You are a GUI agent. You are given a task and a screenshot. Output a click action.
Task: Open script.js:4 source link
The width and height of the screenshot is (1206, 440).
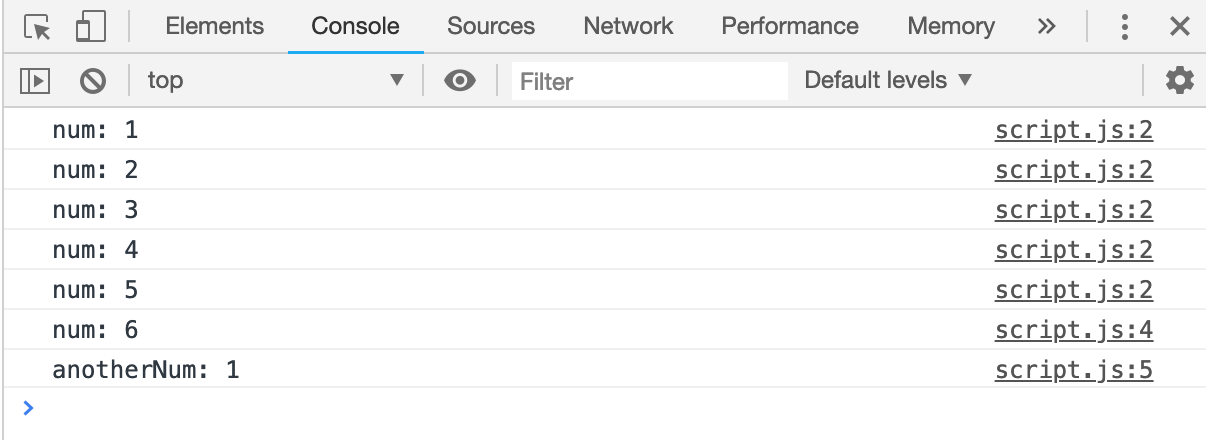pos(1073,331)
